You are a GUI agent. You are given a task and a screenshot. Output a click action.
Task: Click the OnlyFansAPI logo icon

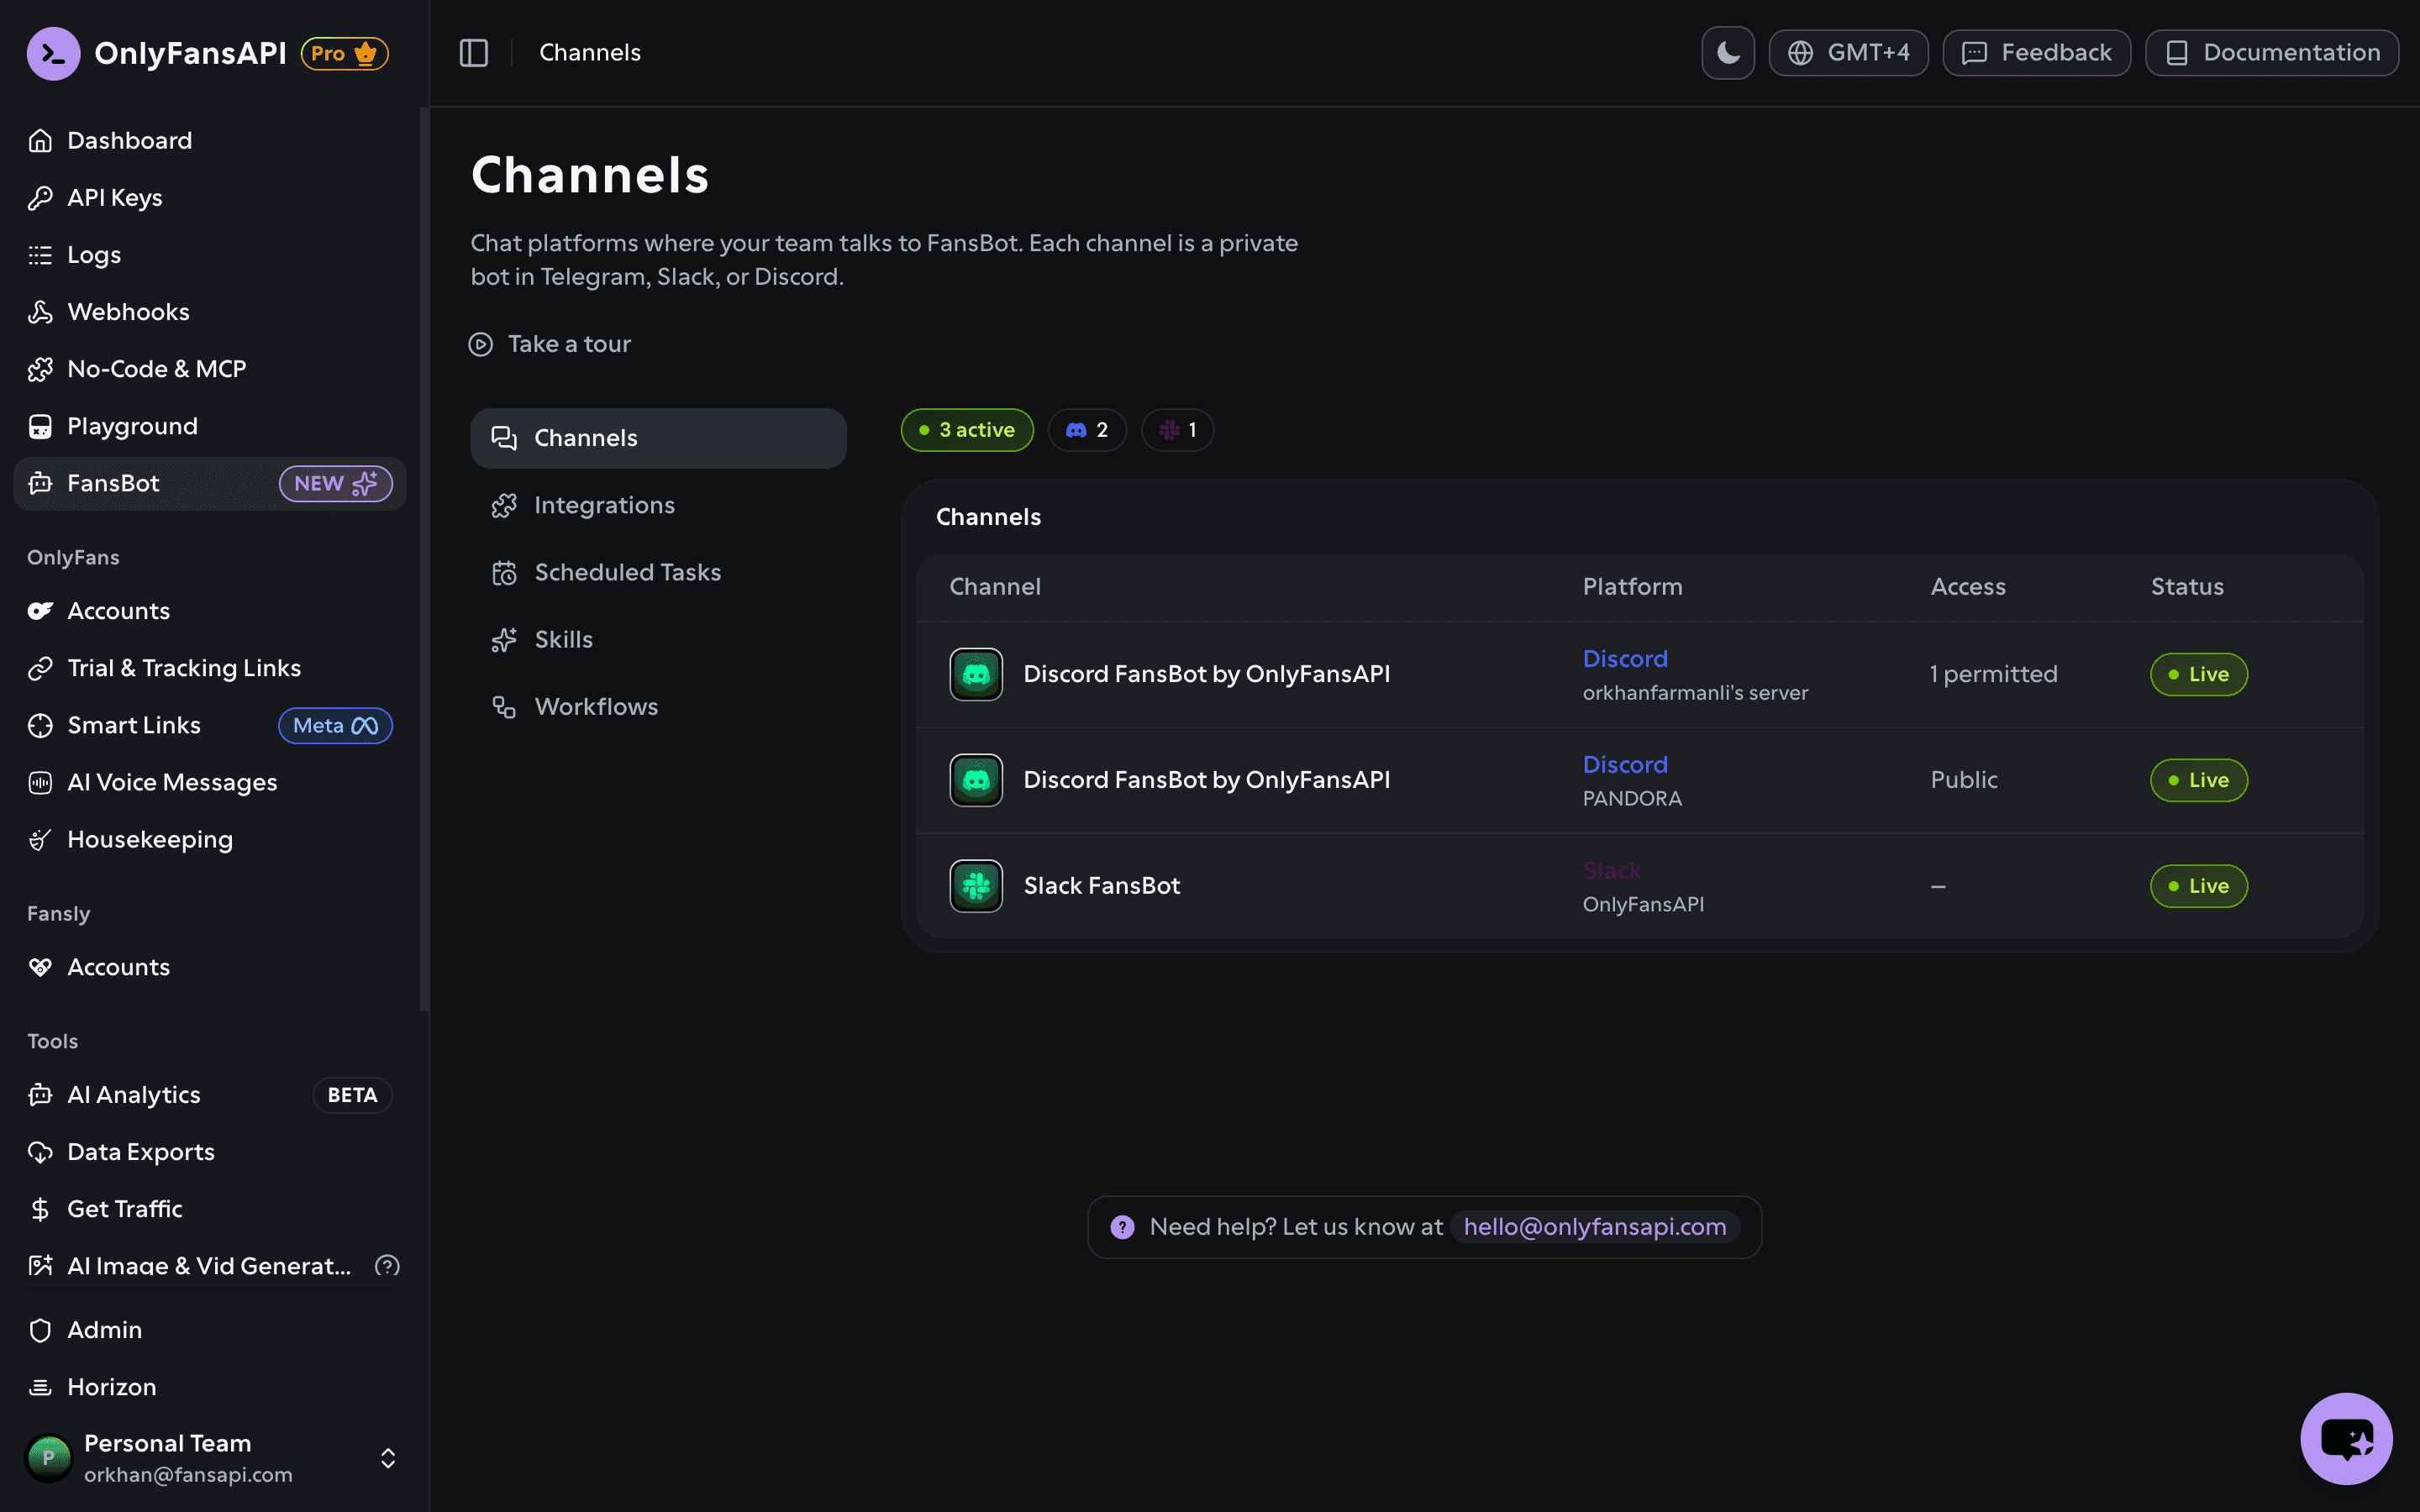click(x=53, y=53)
